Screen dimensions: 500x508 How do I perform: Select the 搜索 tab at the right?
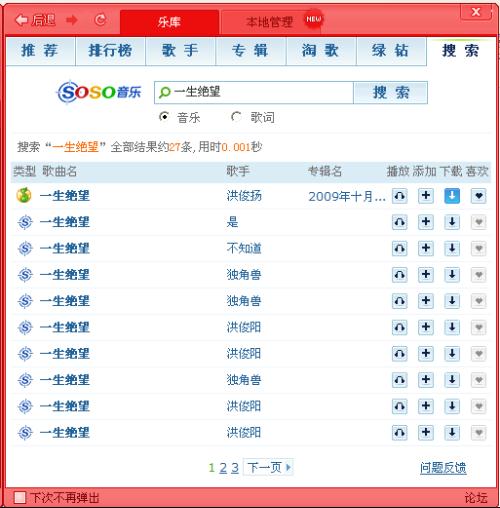click(x=461, y=51)
